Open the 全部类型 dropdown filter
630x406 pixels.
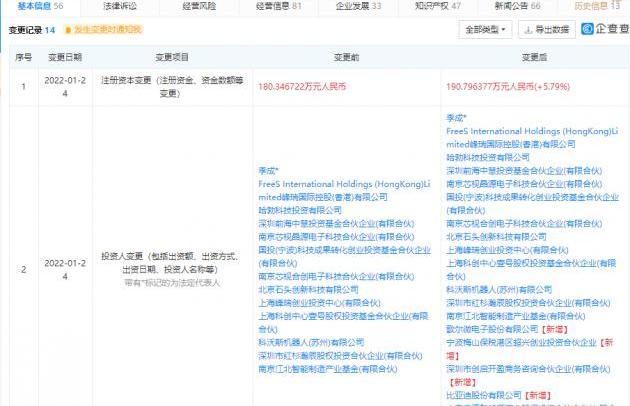coord(485,29)
